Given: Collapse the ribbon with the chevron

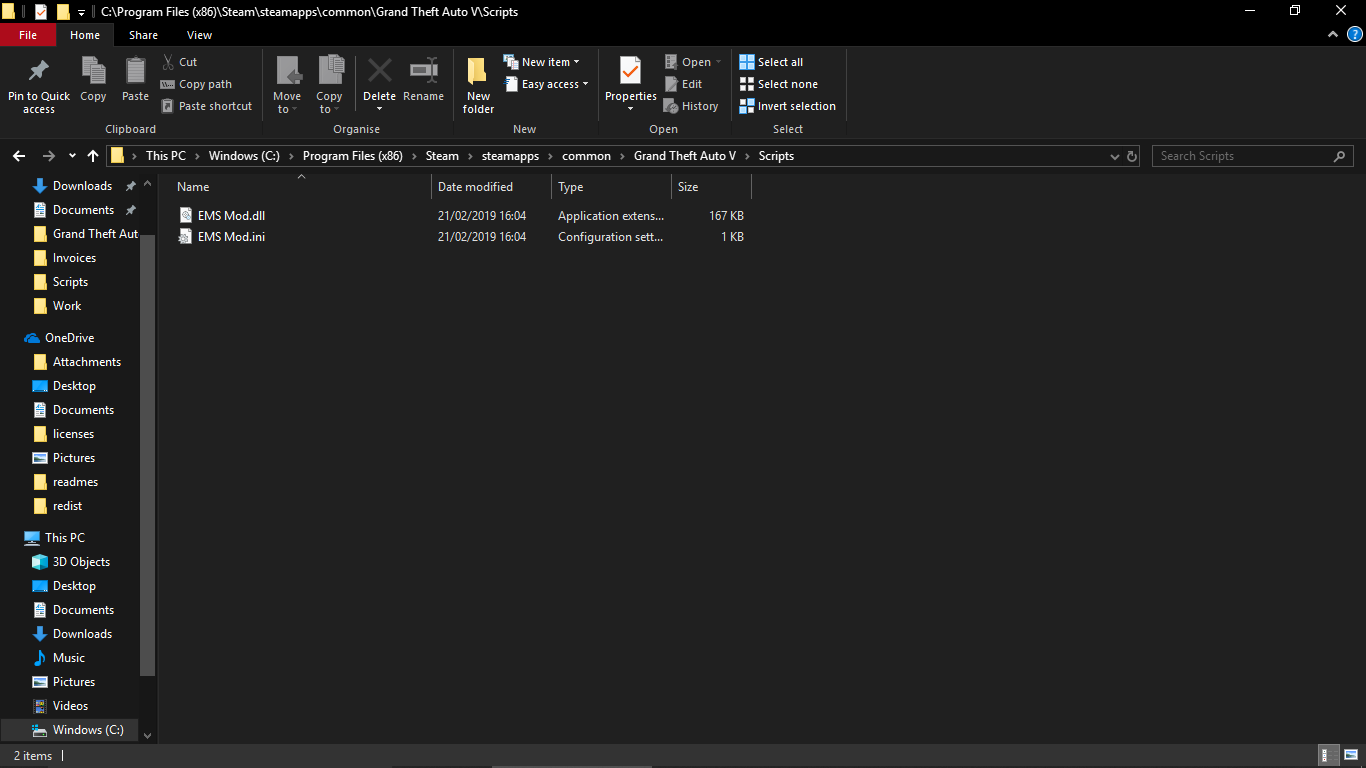Looking at the screenshot, I should 1333,34.
